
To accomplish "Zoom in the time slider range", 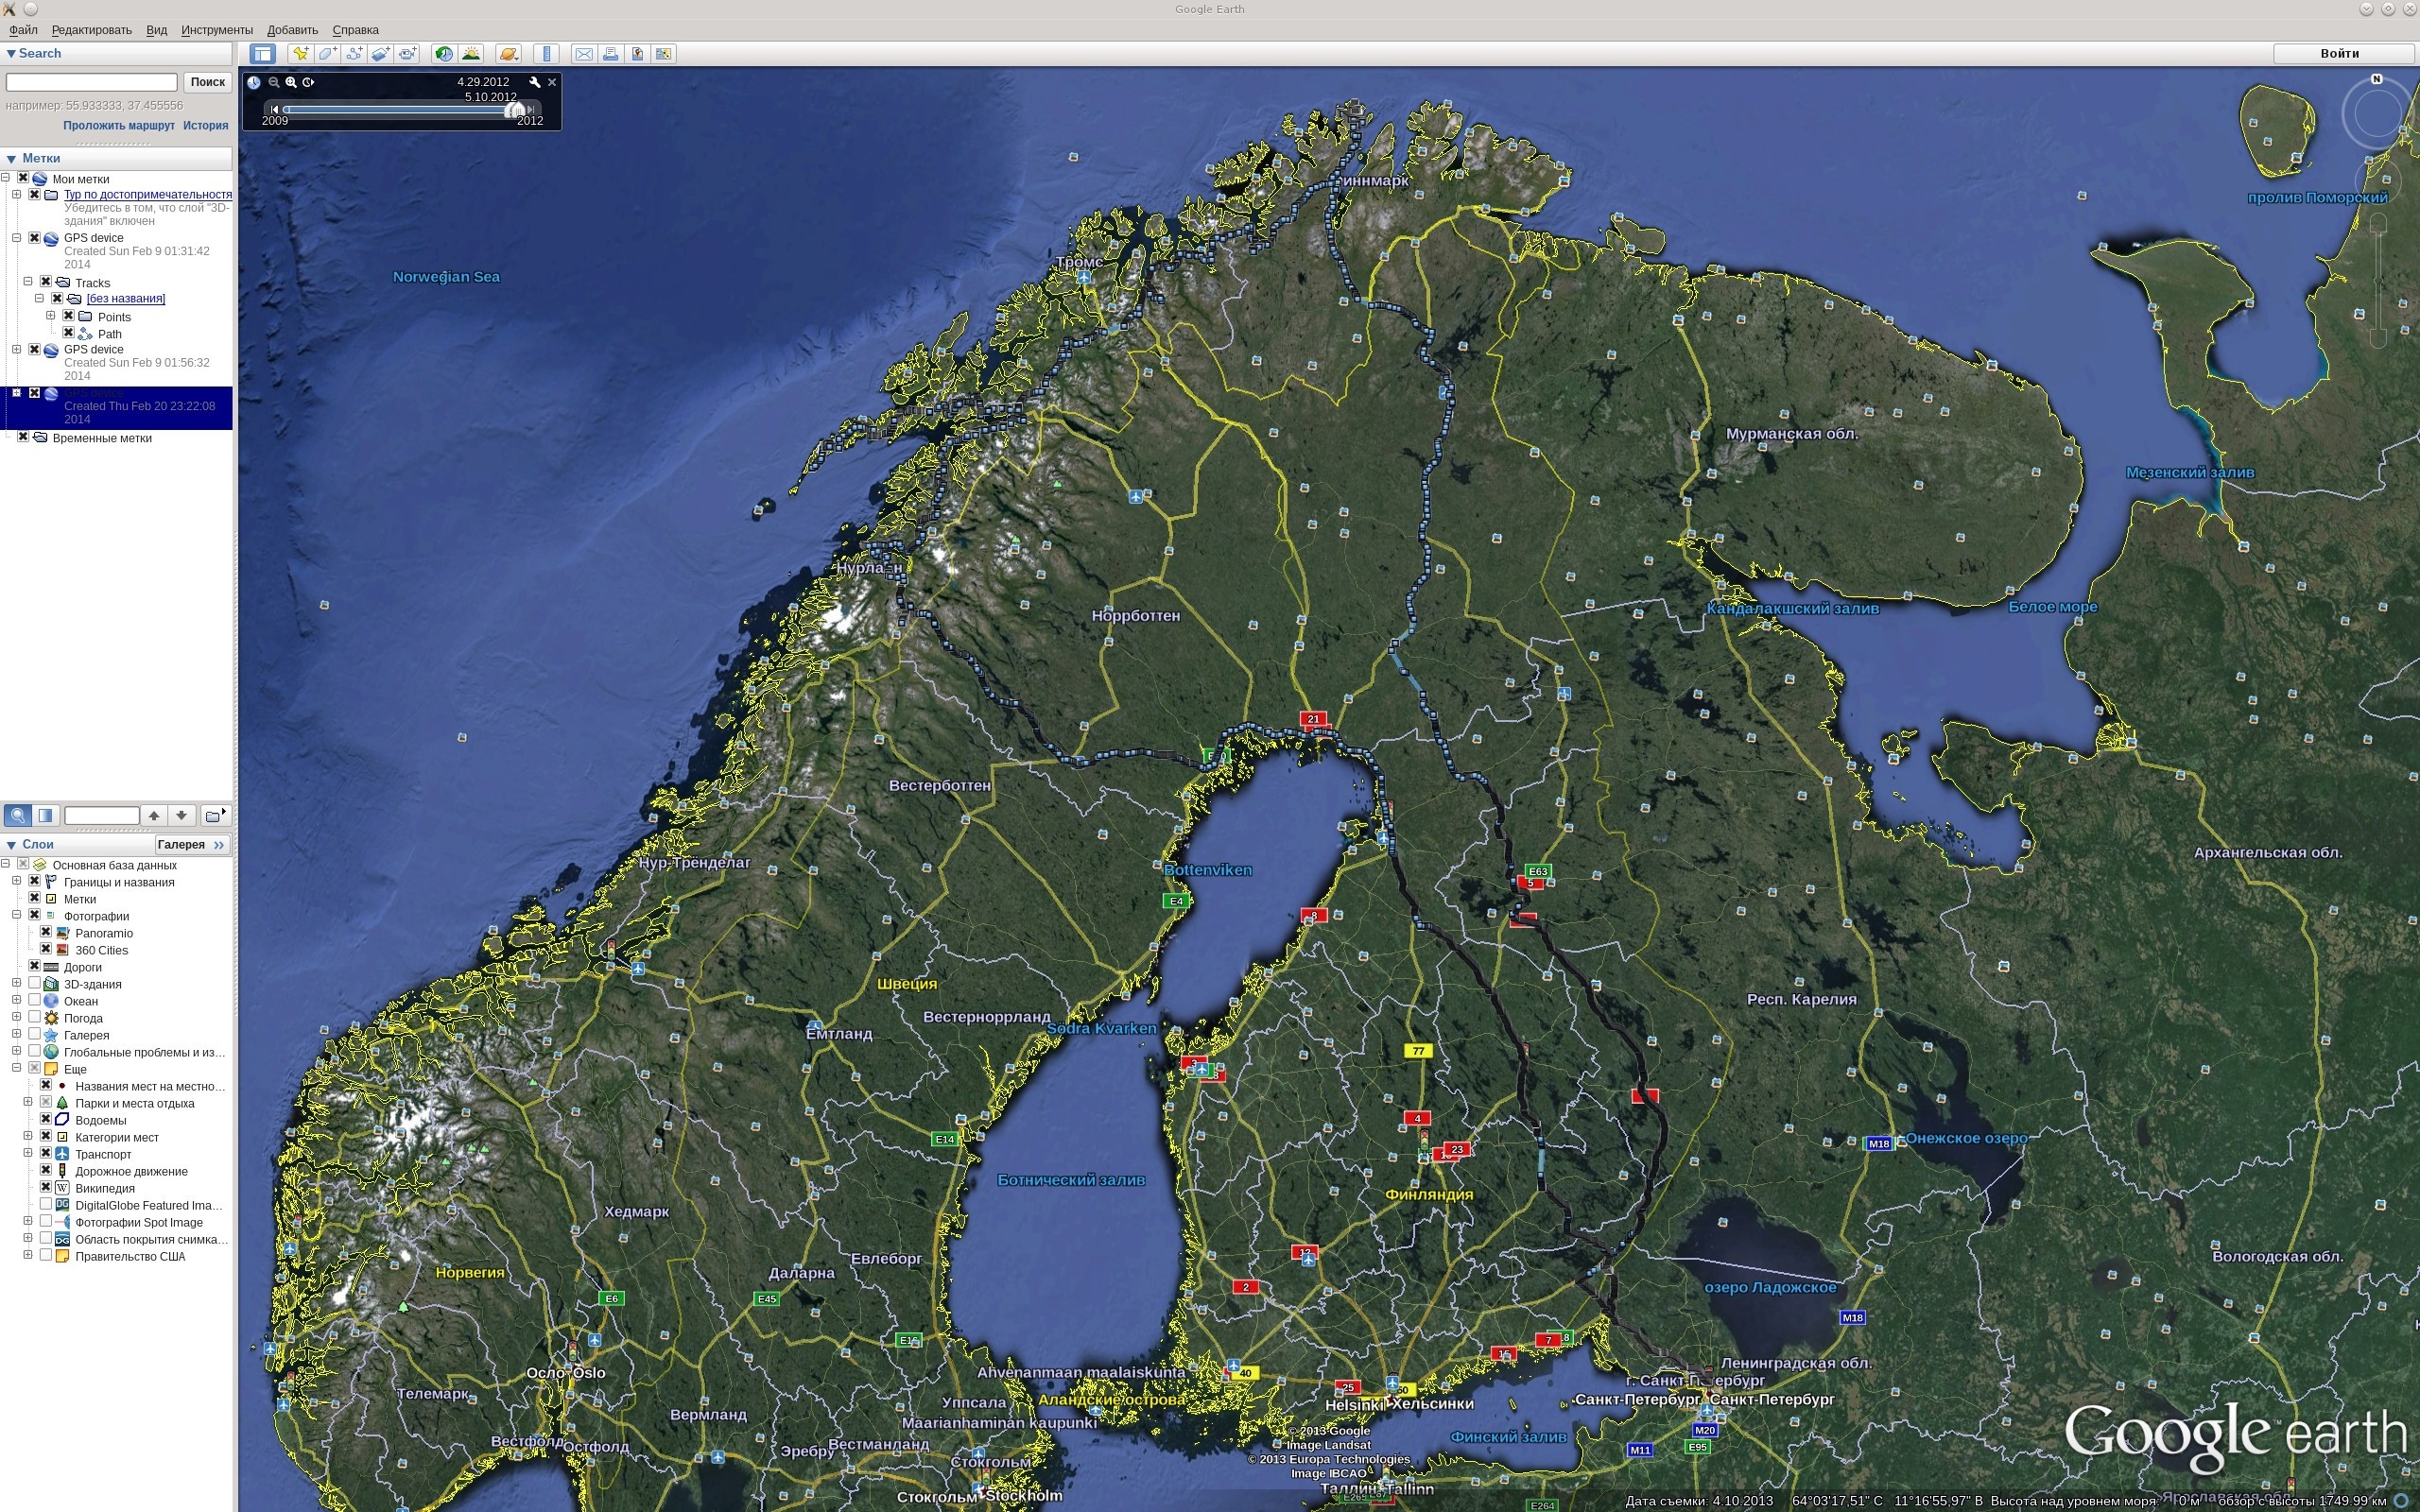I will (291, 82).
